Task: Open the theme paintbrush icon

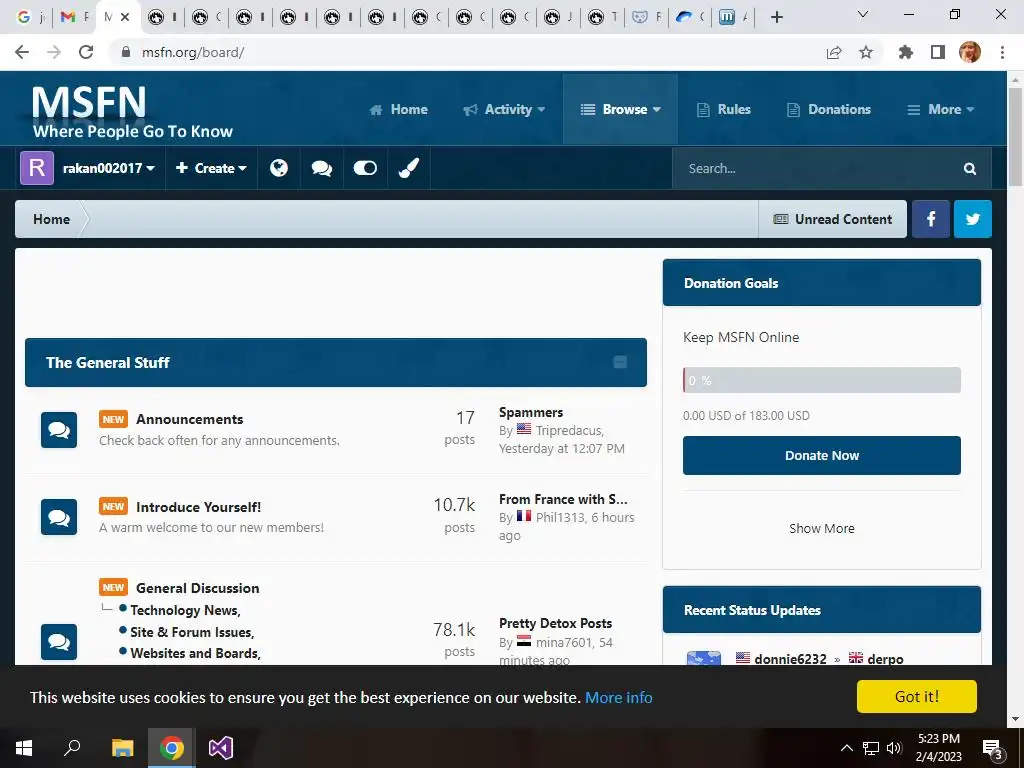Action: point(409,168)
